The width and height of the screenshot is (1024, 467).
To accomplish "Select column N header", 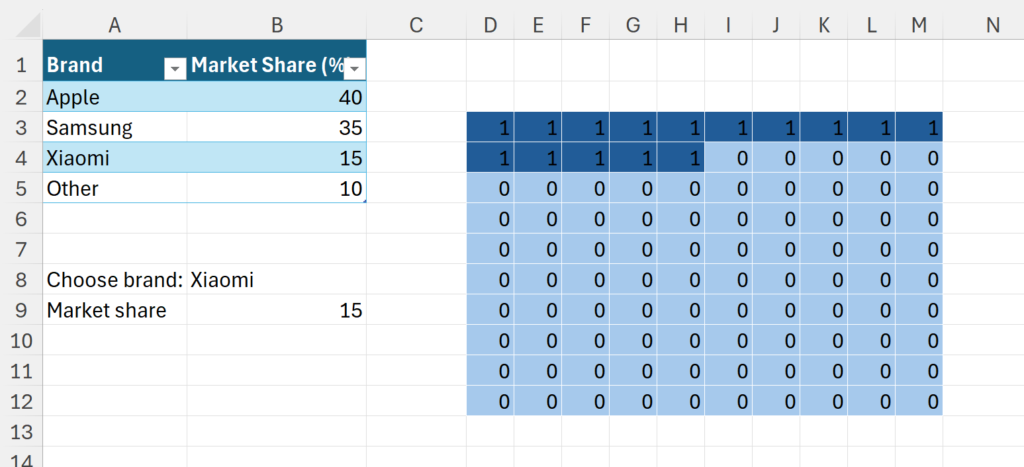I will 992,26.
